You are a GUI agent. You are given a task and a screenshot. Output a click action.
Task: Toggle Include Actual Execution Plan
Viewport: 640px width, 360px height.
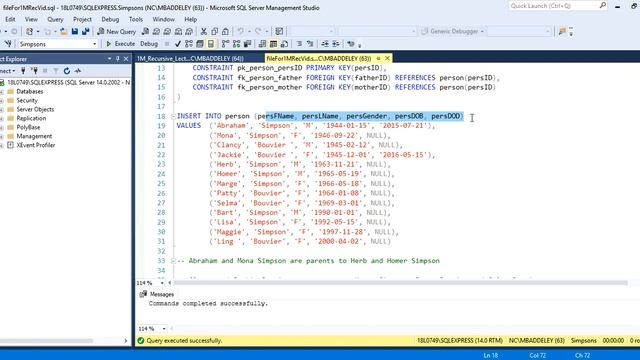click(x=225, y=44)
